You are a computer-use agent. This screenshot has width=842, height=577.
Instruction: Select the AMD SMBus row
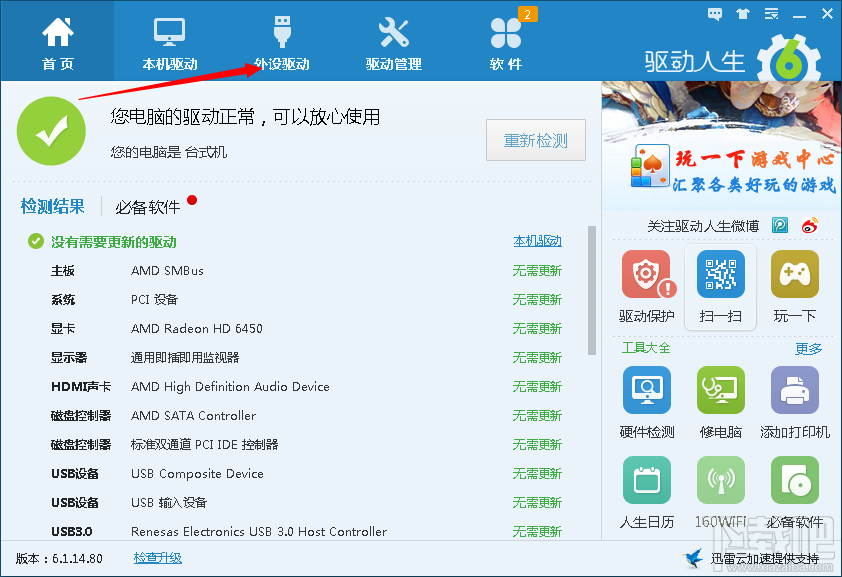(x=306, y=271)
